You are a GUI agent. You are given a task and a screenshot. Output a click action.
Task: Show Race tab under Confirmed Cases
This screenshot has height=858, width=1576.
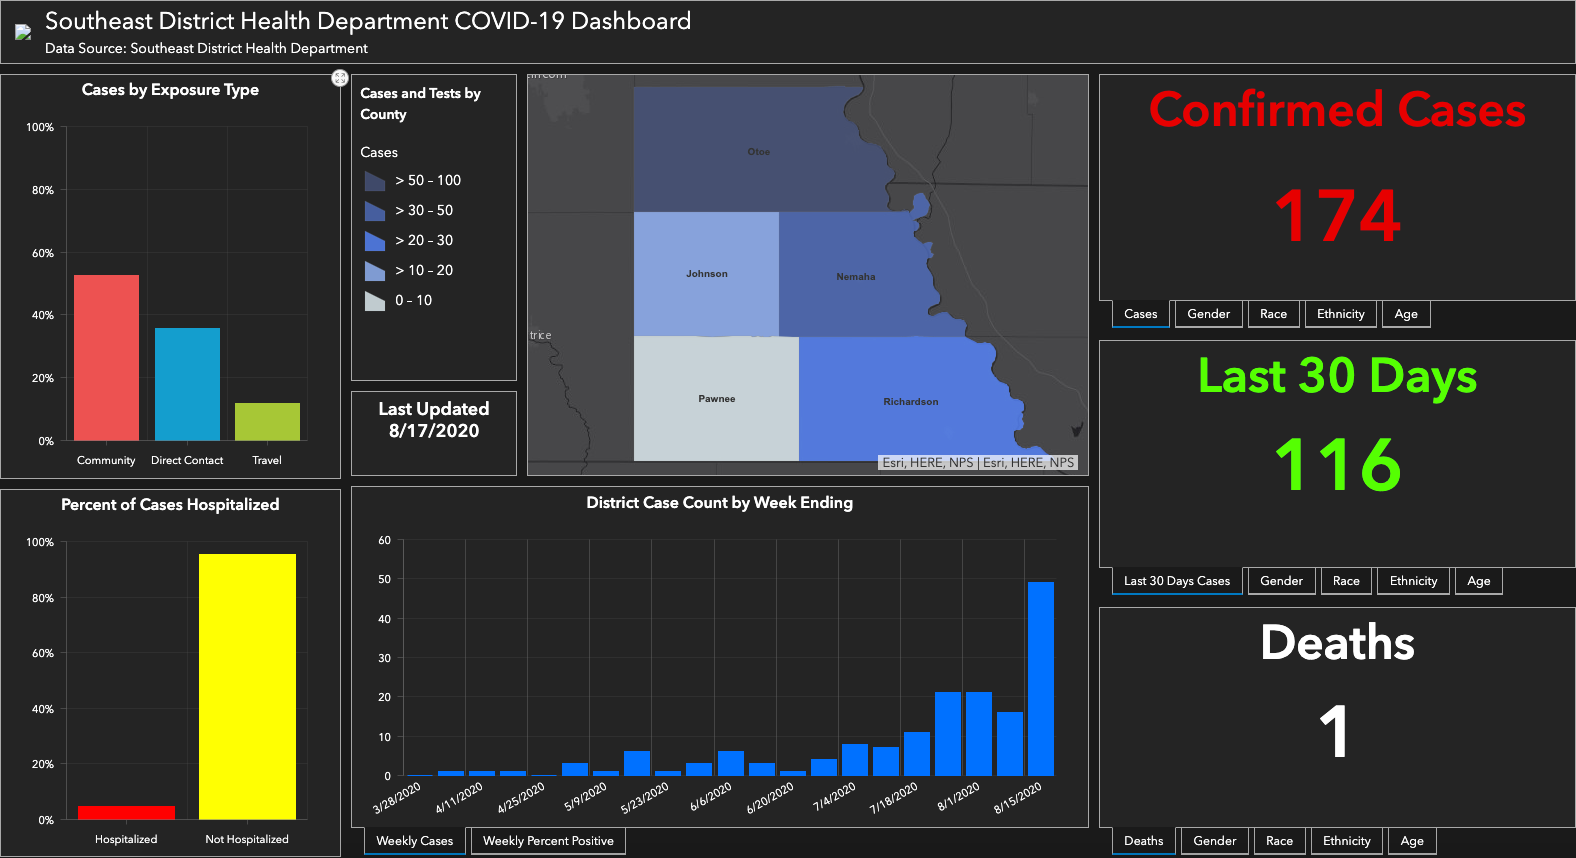[x=1273, y=314]
